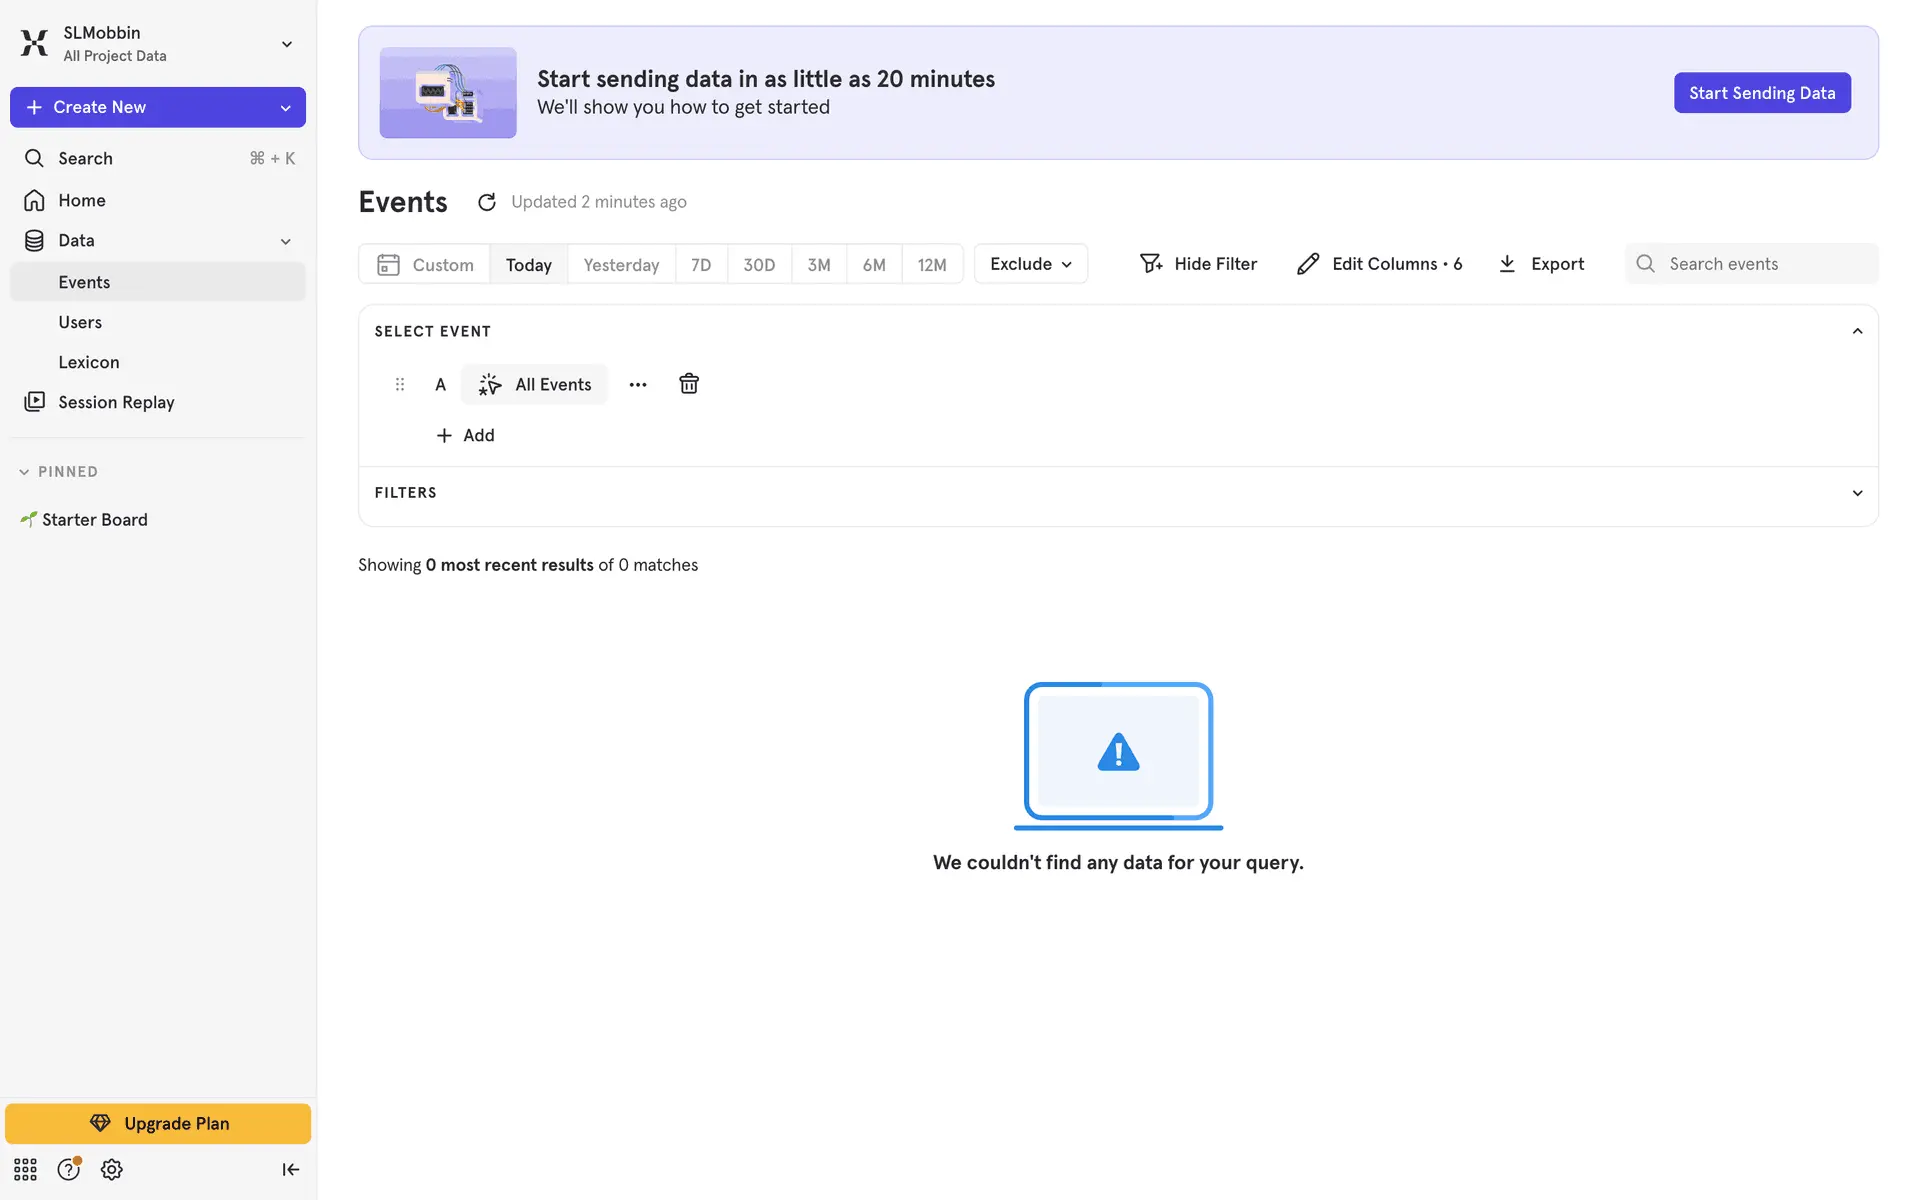Click Start Sending Data button
Viewport: 1920px width, 1200px height.
tap(1761, 93)
